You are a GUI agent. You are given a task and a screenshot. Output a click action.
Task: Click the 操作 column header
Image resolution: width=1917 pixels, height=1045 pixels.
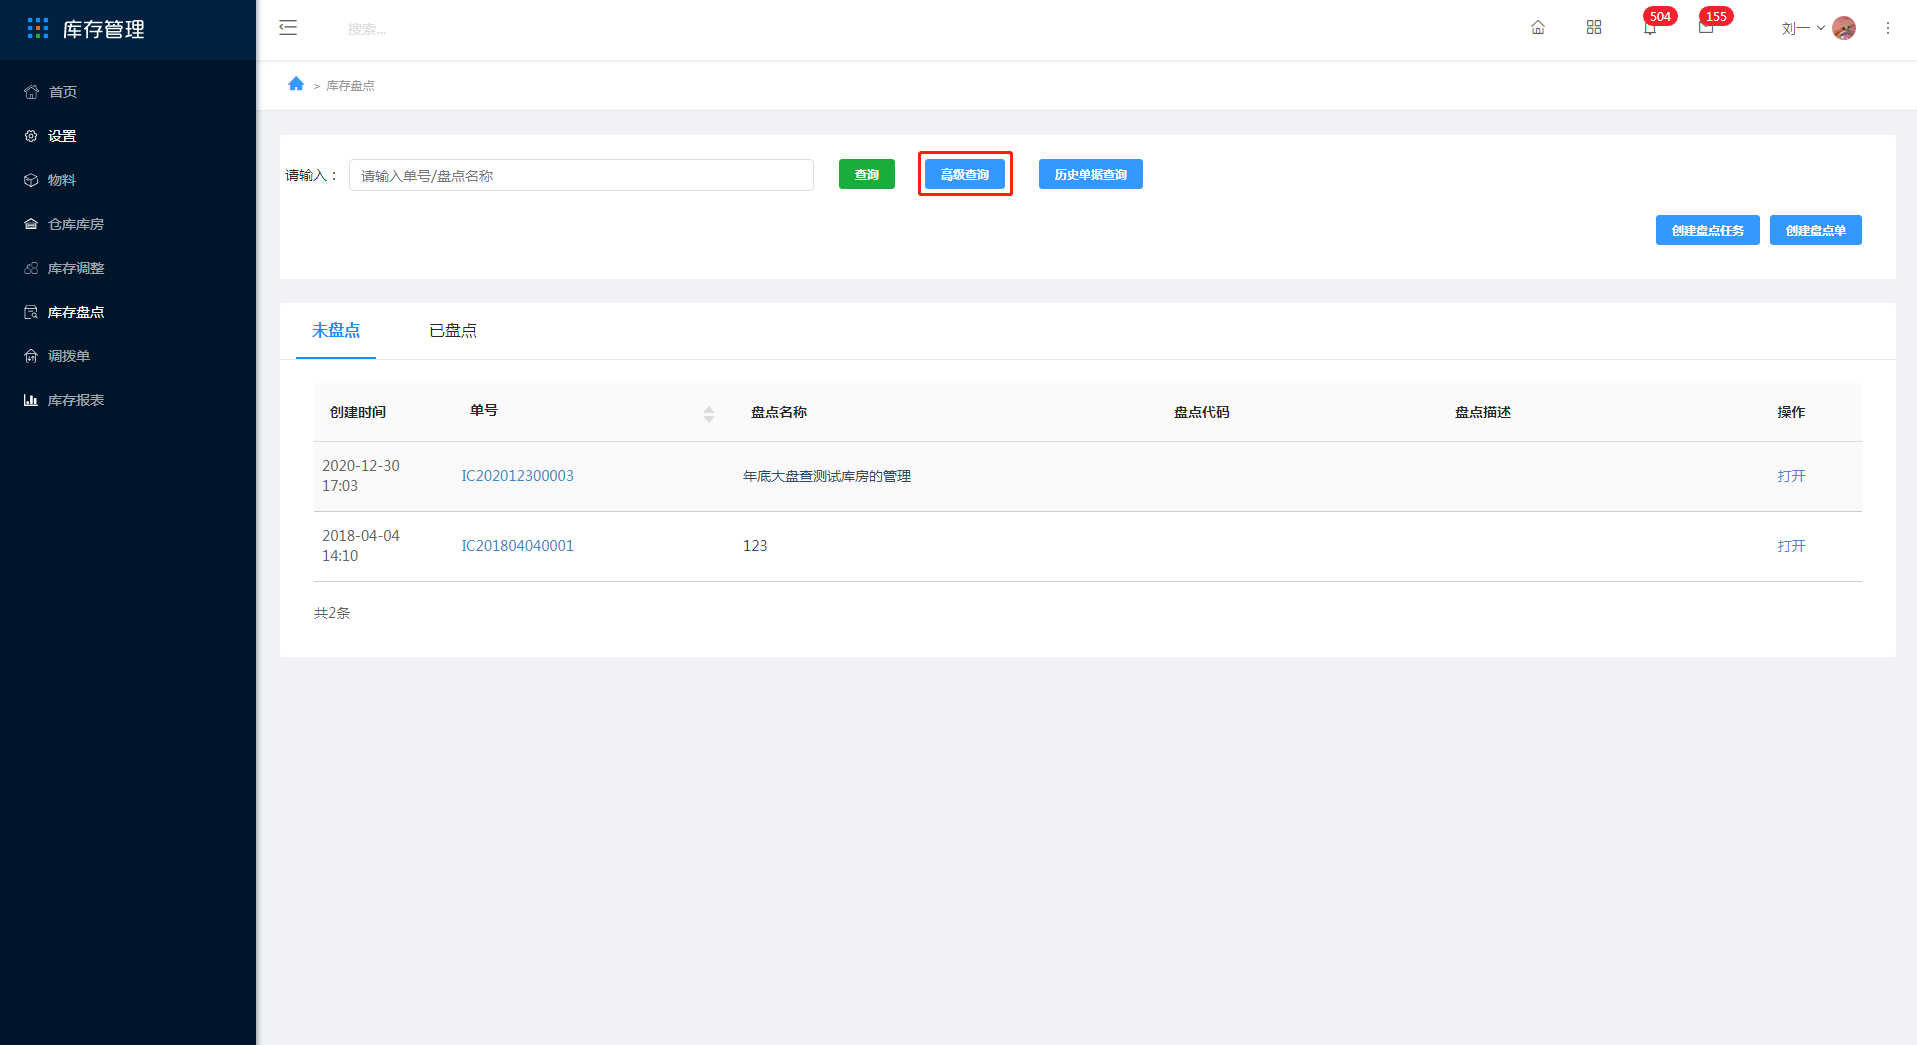click(1791, 412)
